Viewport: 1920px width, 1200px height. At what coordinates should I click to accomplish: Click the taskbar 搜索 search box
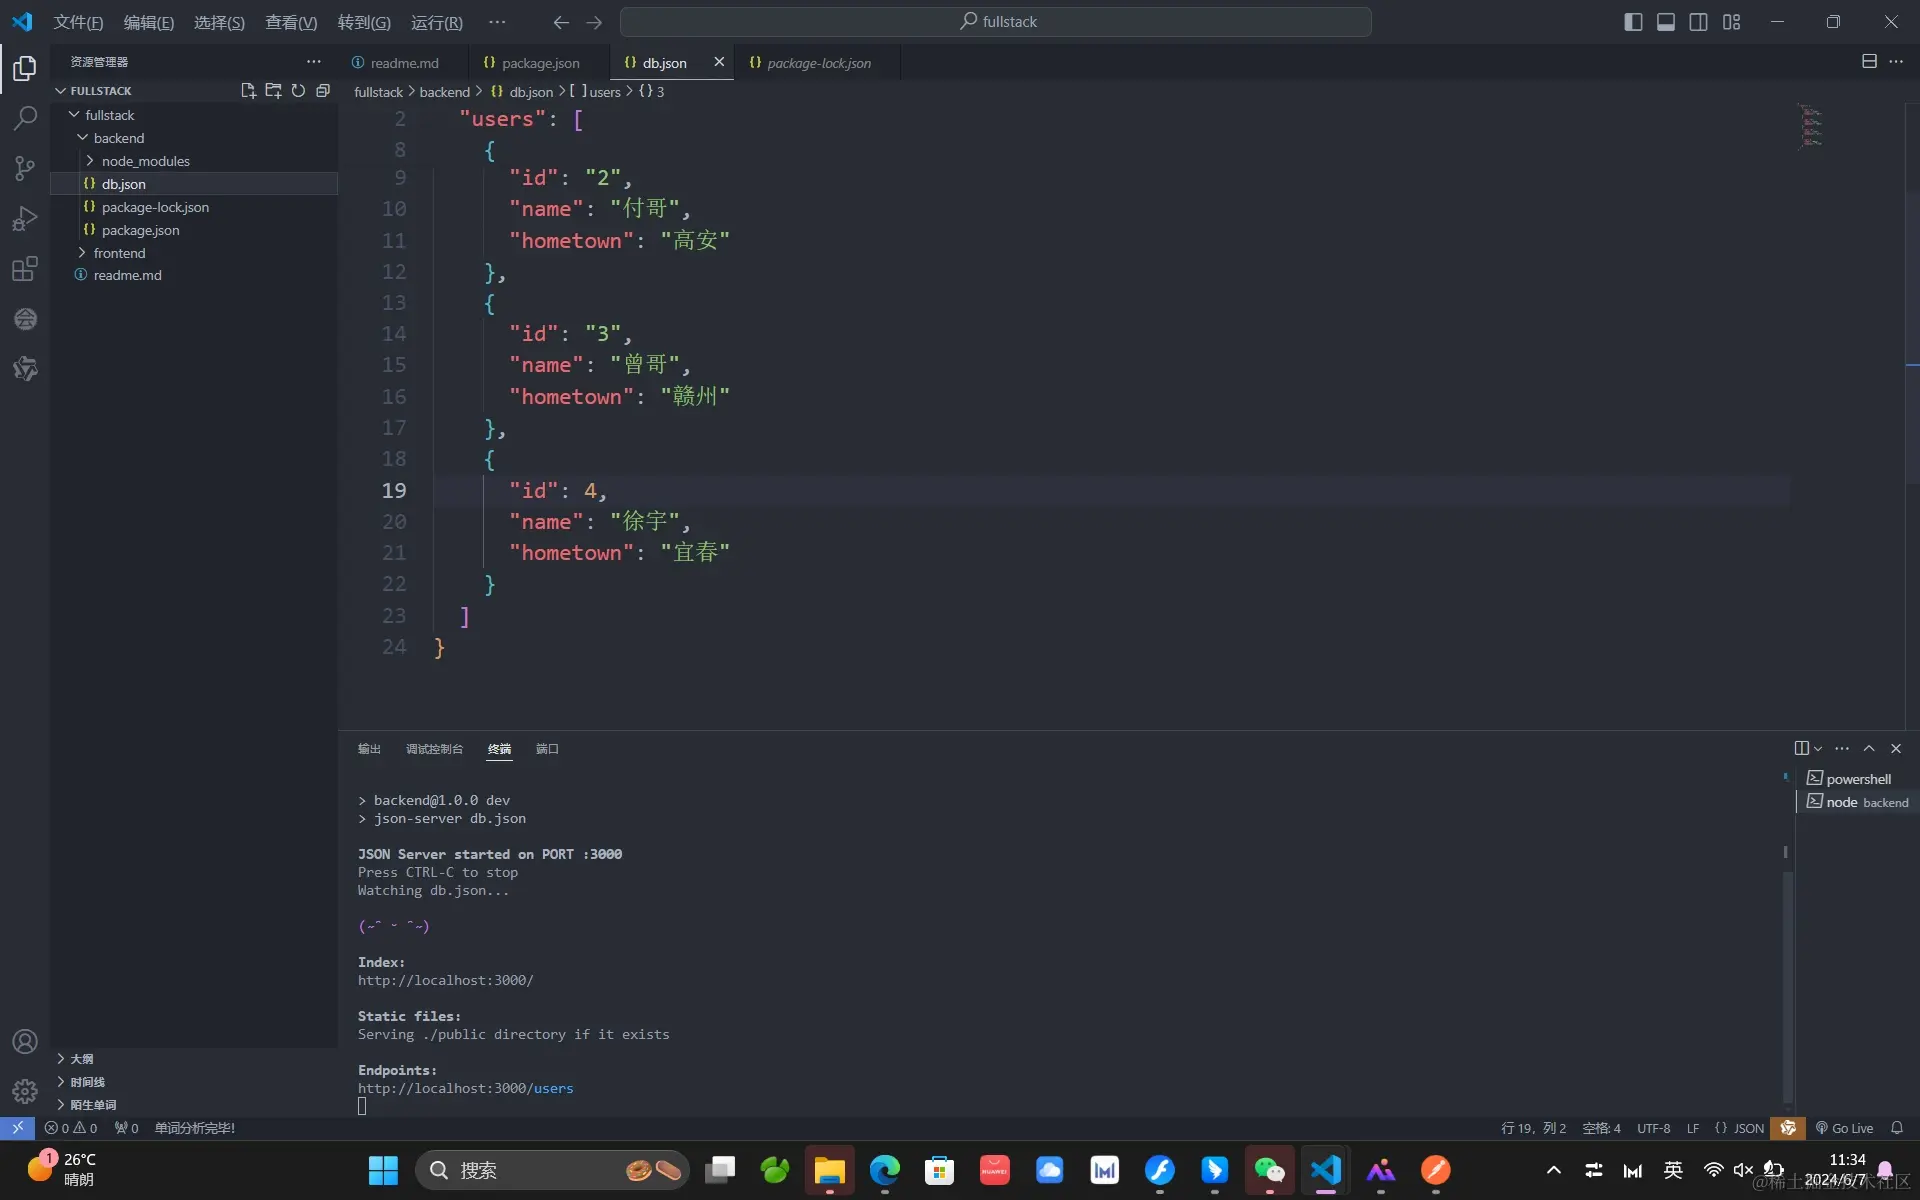point(552,1170)
